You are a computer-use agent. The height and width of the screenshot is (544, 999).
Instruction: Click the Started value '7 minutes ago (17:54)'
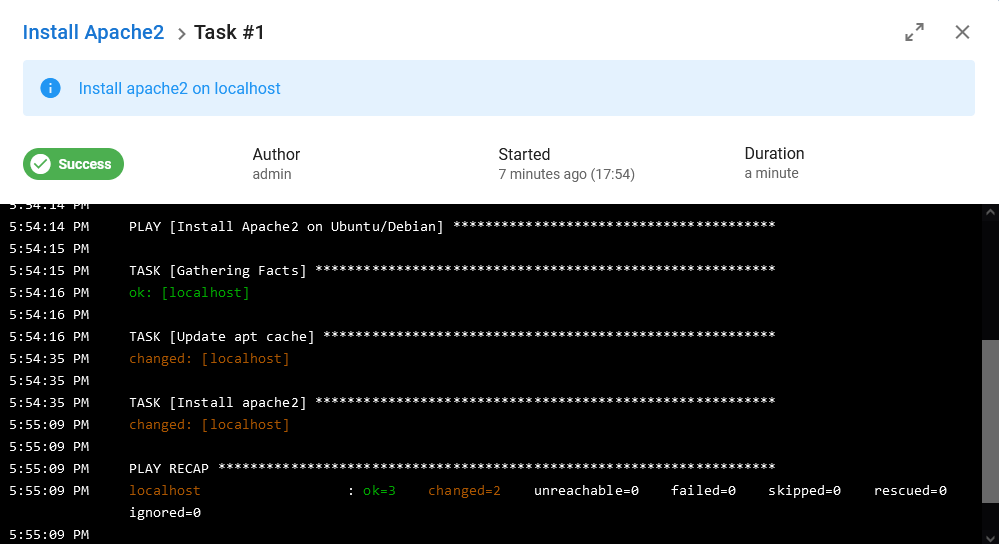pyautogui.click(x=566, y=174)
